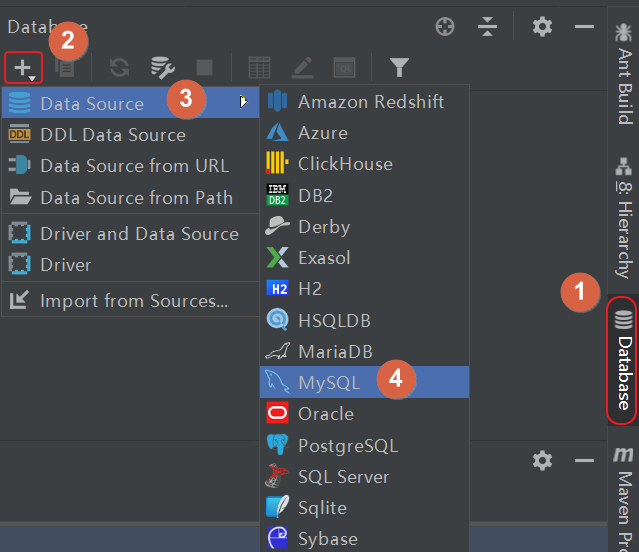Open the New (plus) dropdown button

[24, 68]
